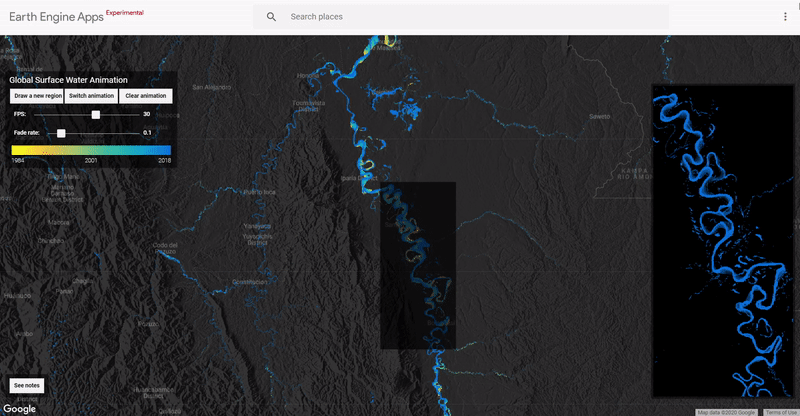Viewport: 800px width, 416px height.
Task: Click Clear animation button
Action: pos(146,96)
